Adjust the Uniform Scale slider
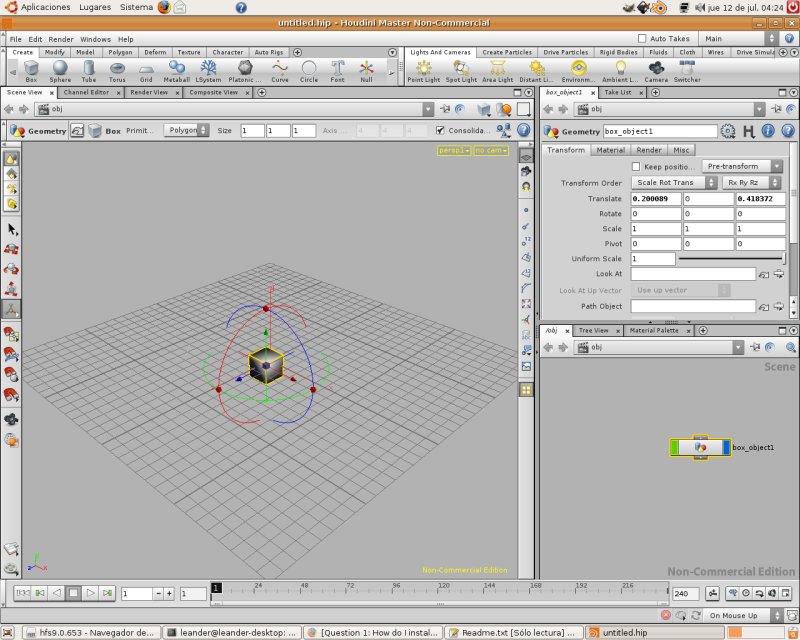The image size is (800, 640). click(732, 259)
